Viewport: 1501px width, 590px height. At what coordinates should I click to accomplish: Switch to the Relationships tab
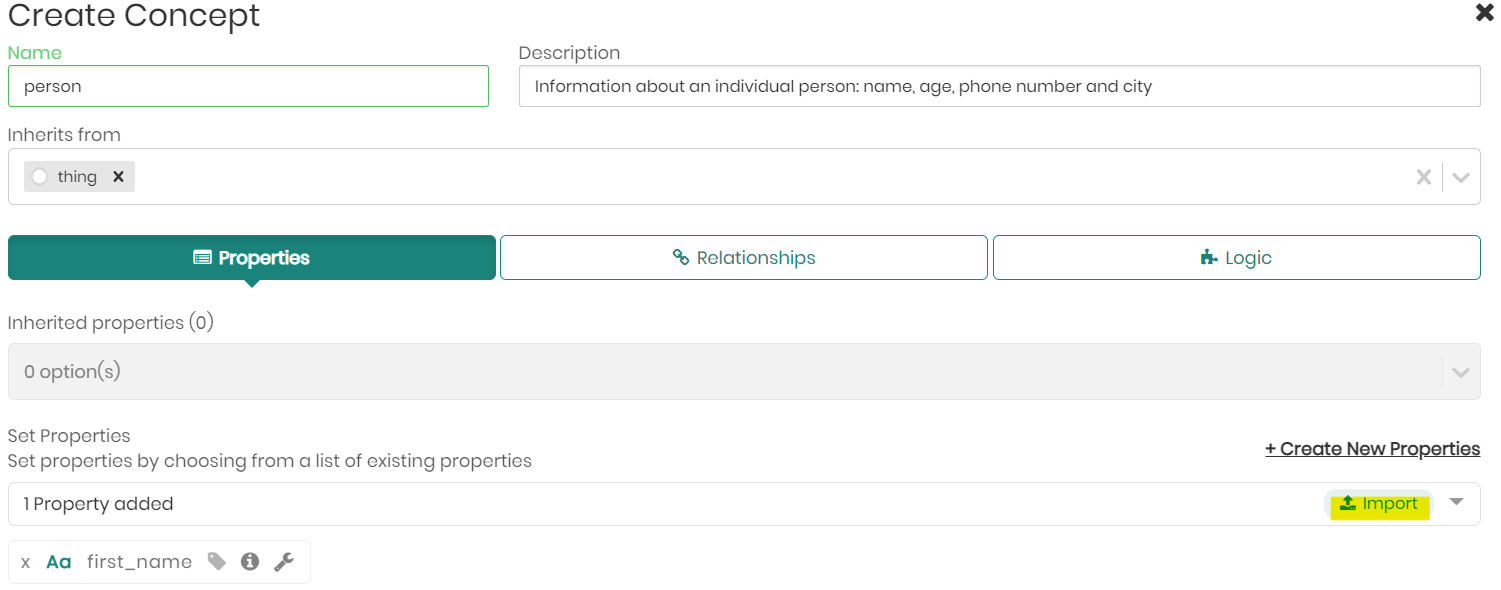tap(743, 258)
